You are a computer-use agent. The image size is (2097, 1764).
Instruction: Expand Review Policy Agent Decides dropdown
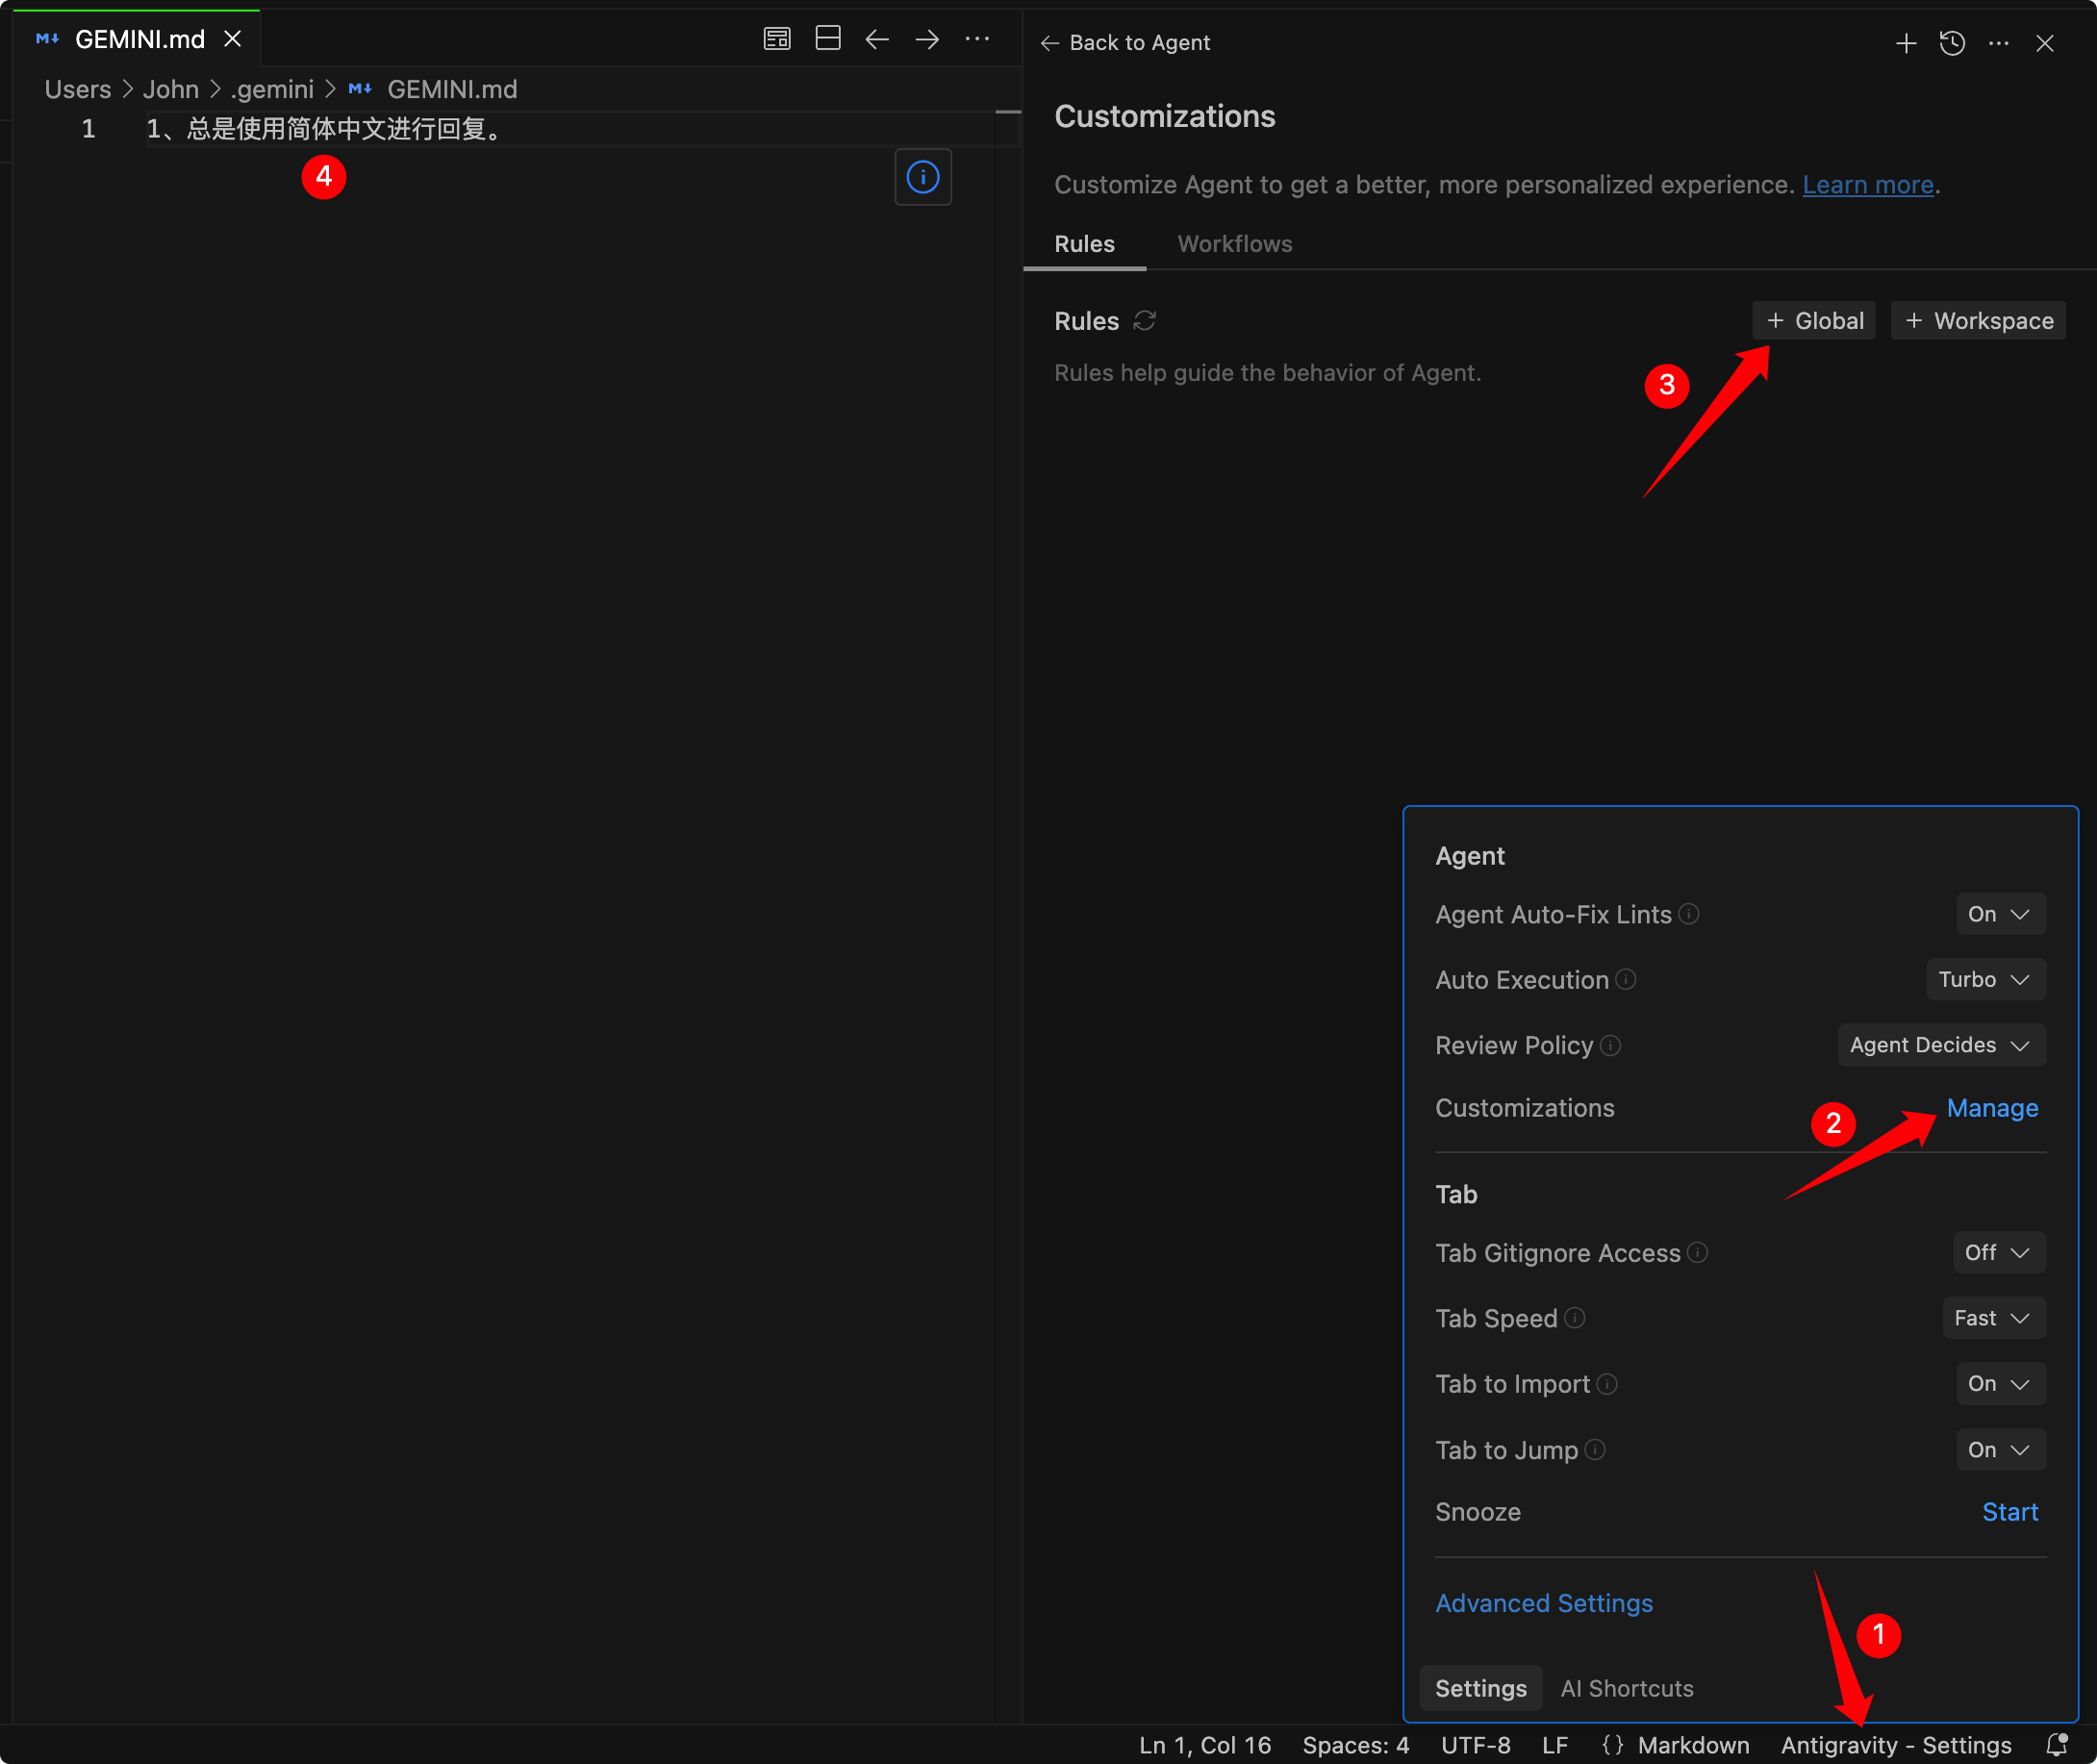coord(1940,1045)
